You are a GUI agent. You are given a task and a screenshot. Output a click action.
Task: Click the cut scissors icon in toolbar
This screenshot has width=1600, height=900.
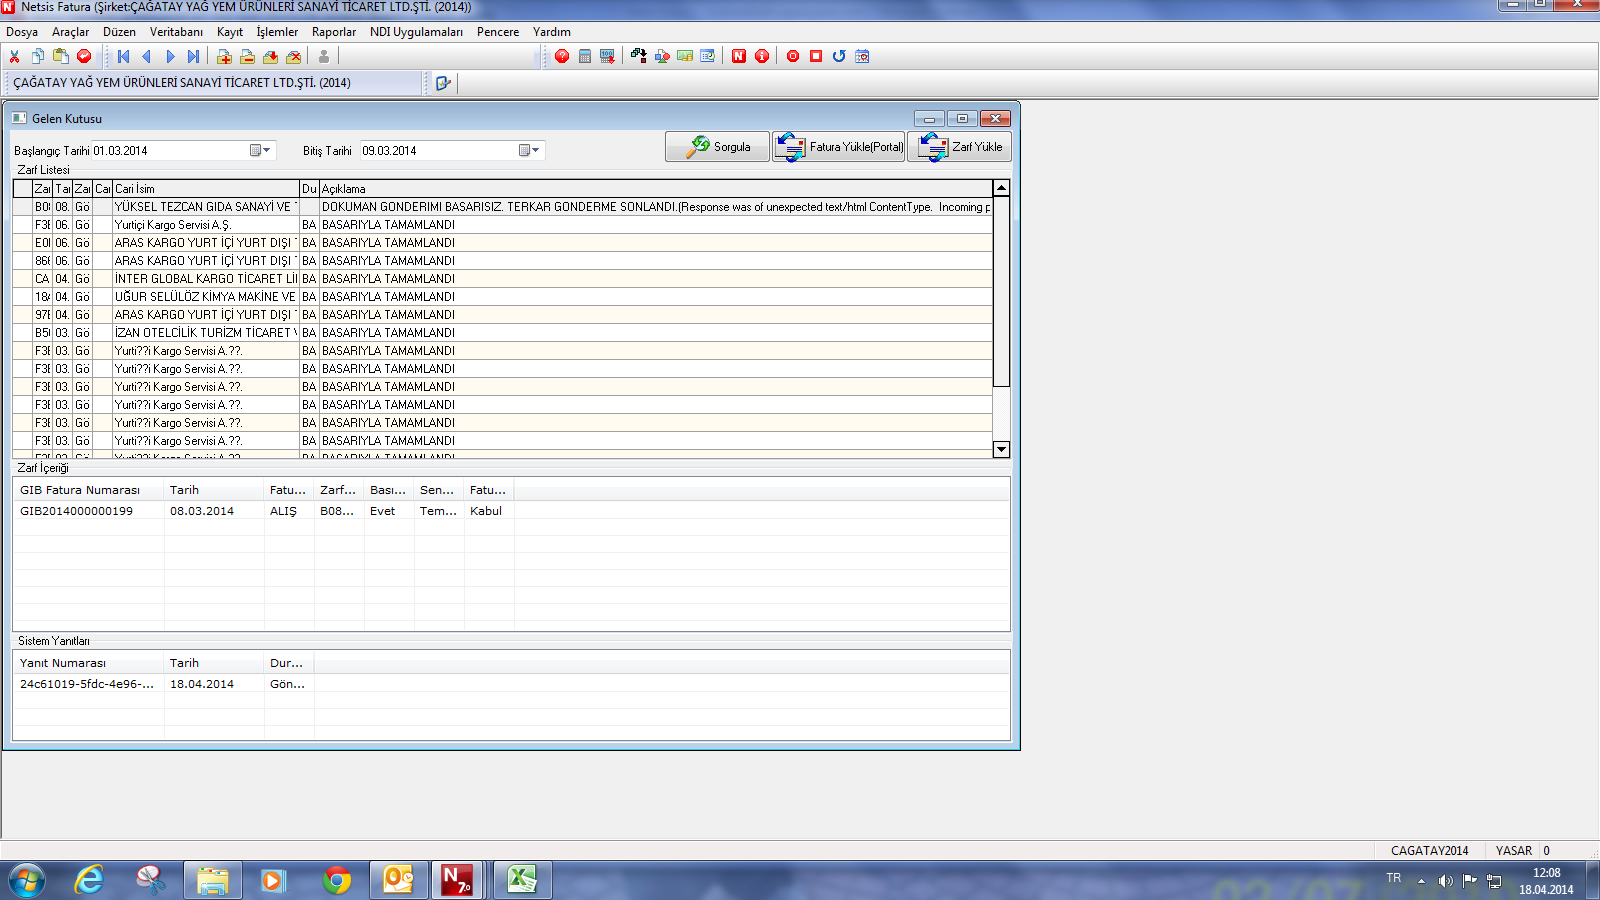coord(15,56)
